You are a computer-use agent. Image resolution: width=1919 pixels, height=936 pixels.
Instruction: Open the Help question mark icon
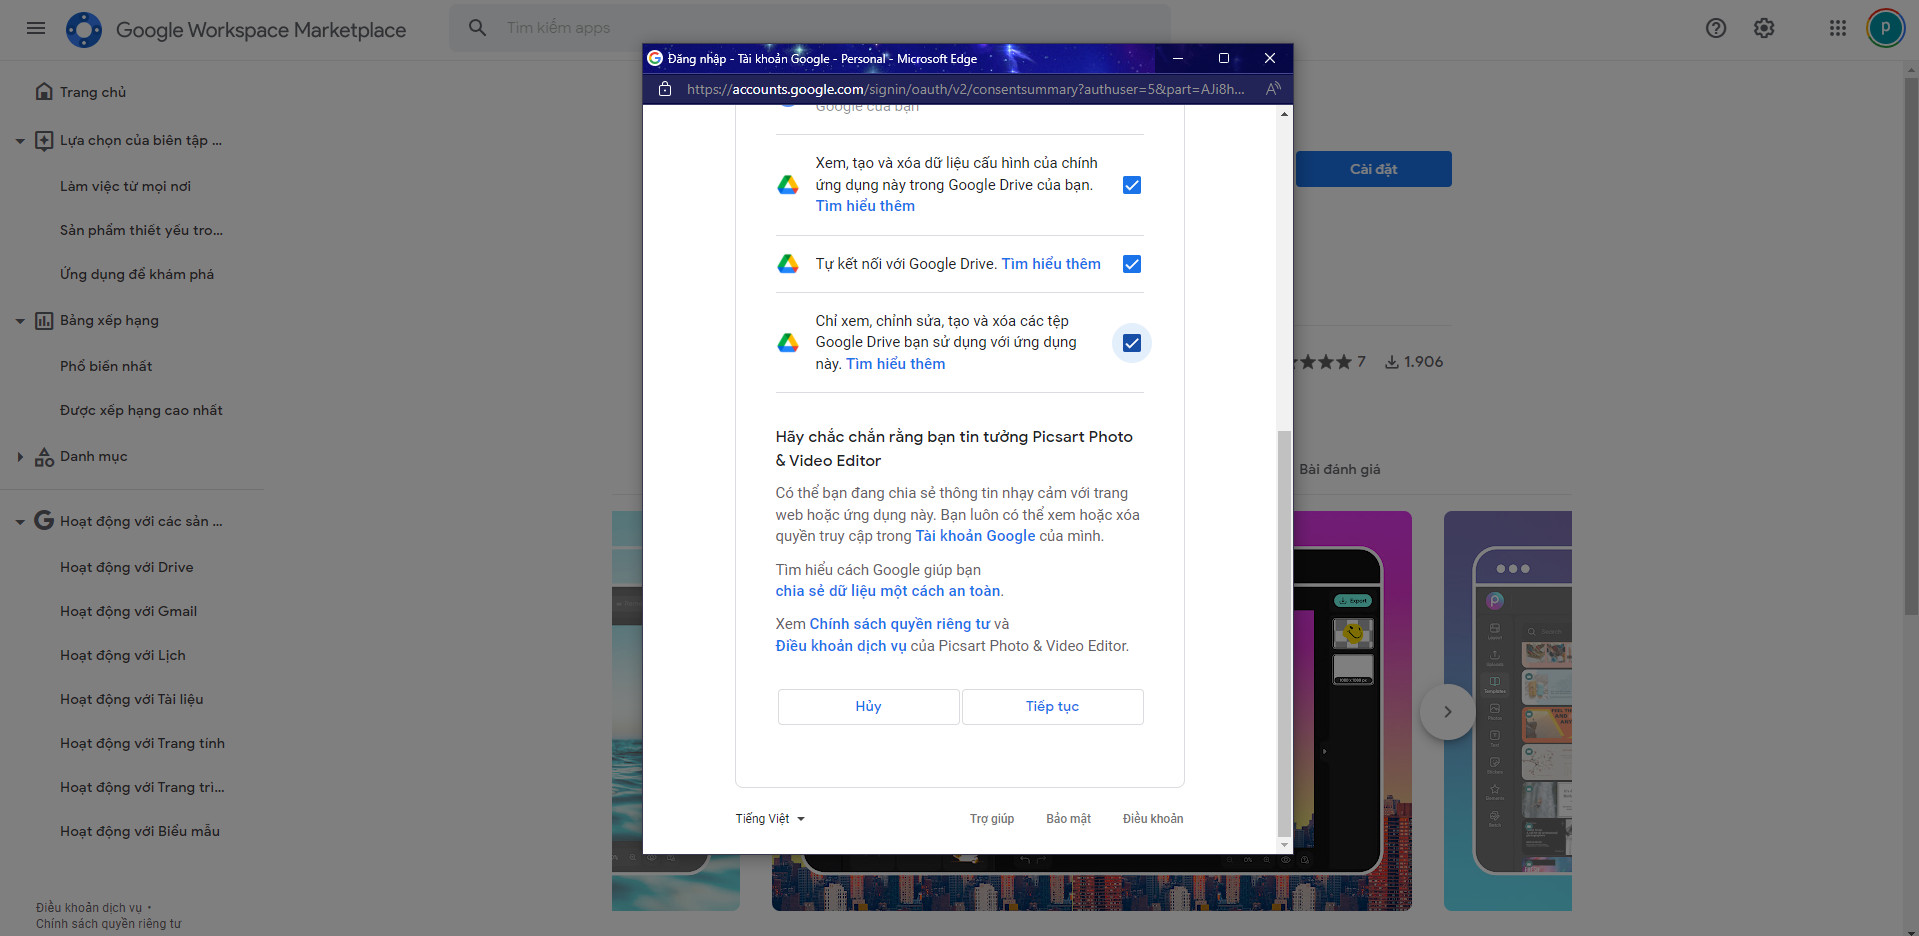pyautogui.click(x=1716, y=28)
